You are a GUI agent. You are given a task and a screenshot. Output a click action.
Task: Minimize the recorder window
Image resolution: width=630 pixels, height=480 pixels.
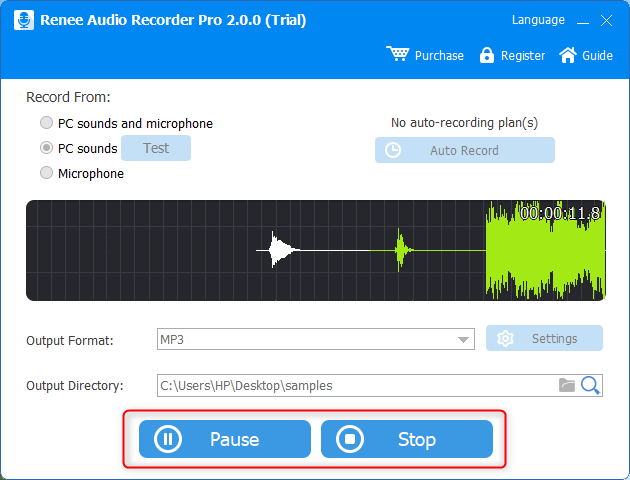583,21
